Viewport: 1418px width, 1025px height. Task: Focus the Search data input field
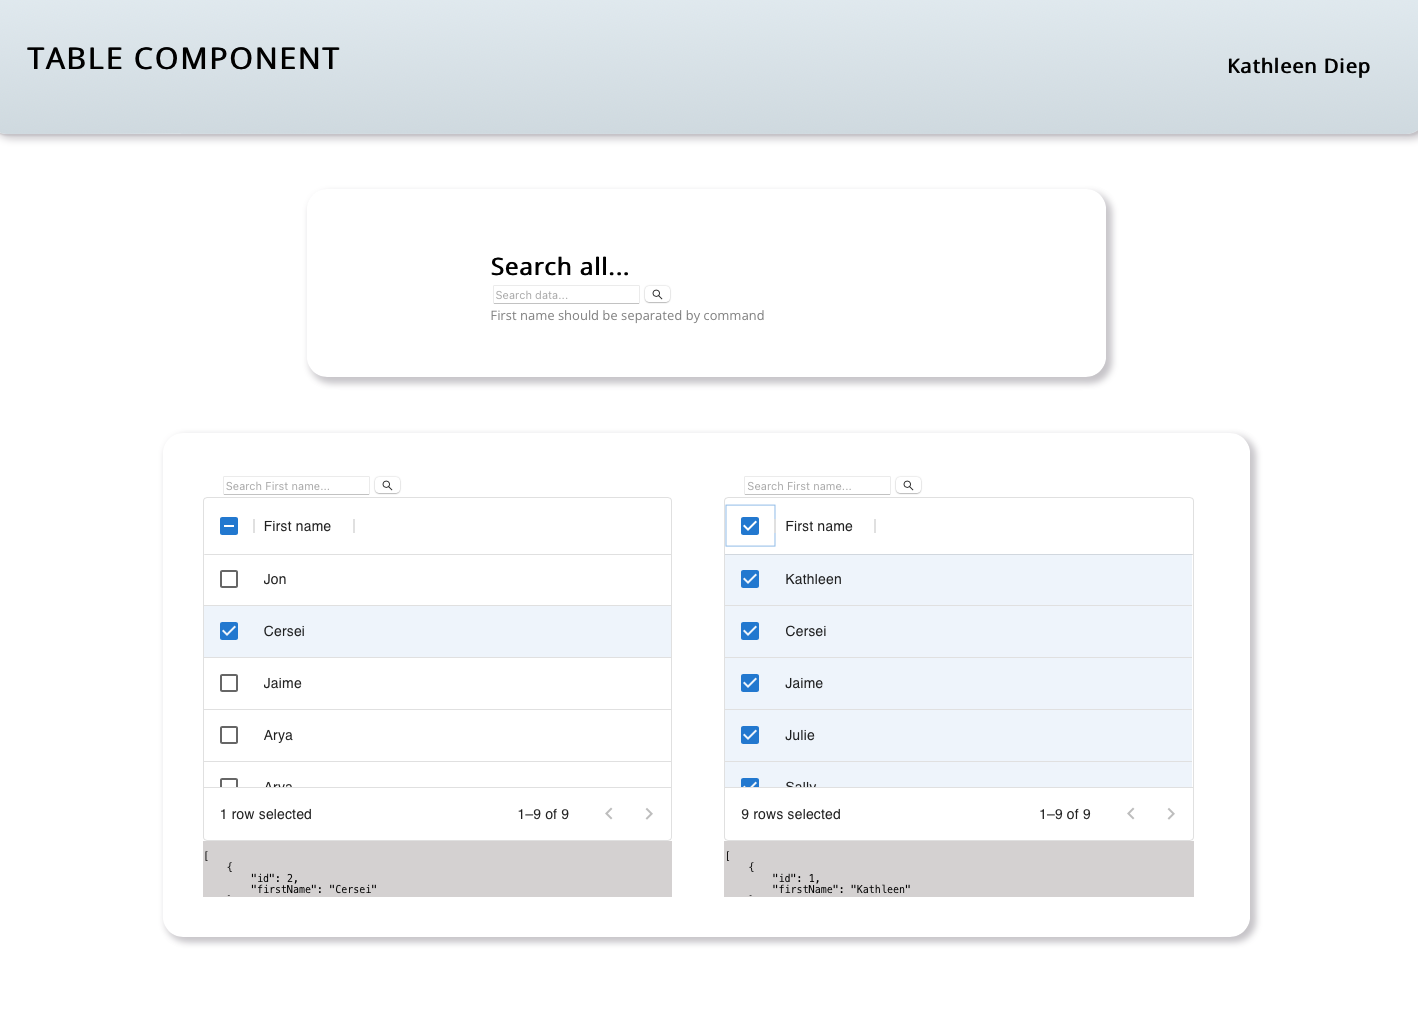[566, 295]
